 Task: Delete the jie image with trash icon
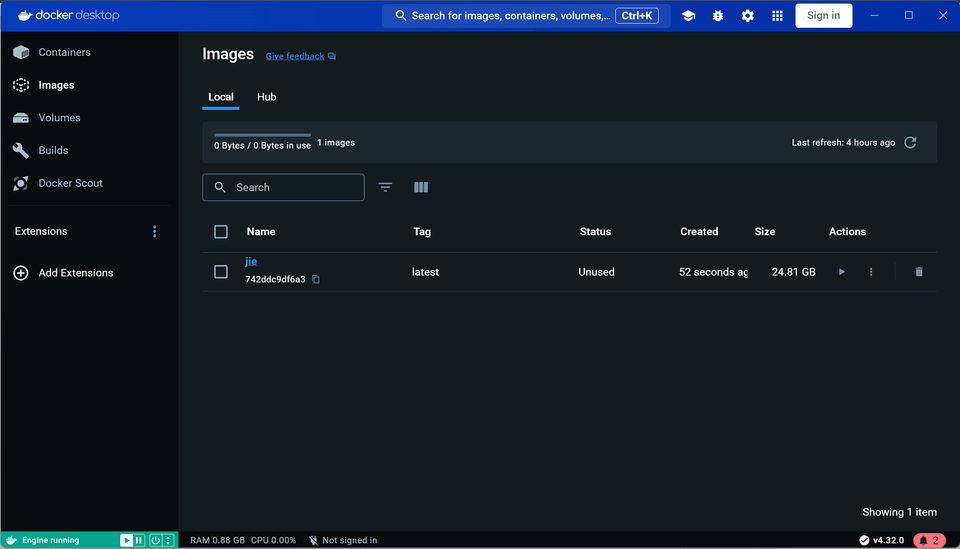pos(919,272)
